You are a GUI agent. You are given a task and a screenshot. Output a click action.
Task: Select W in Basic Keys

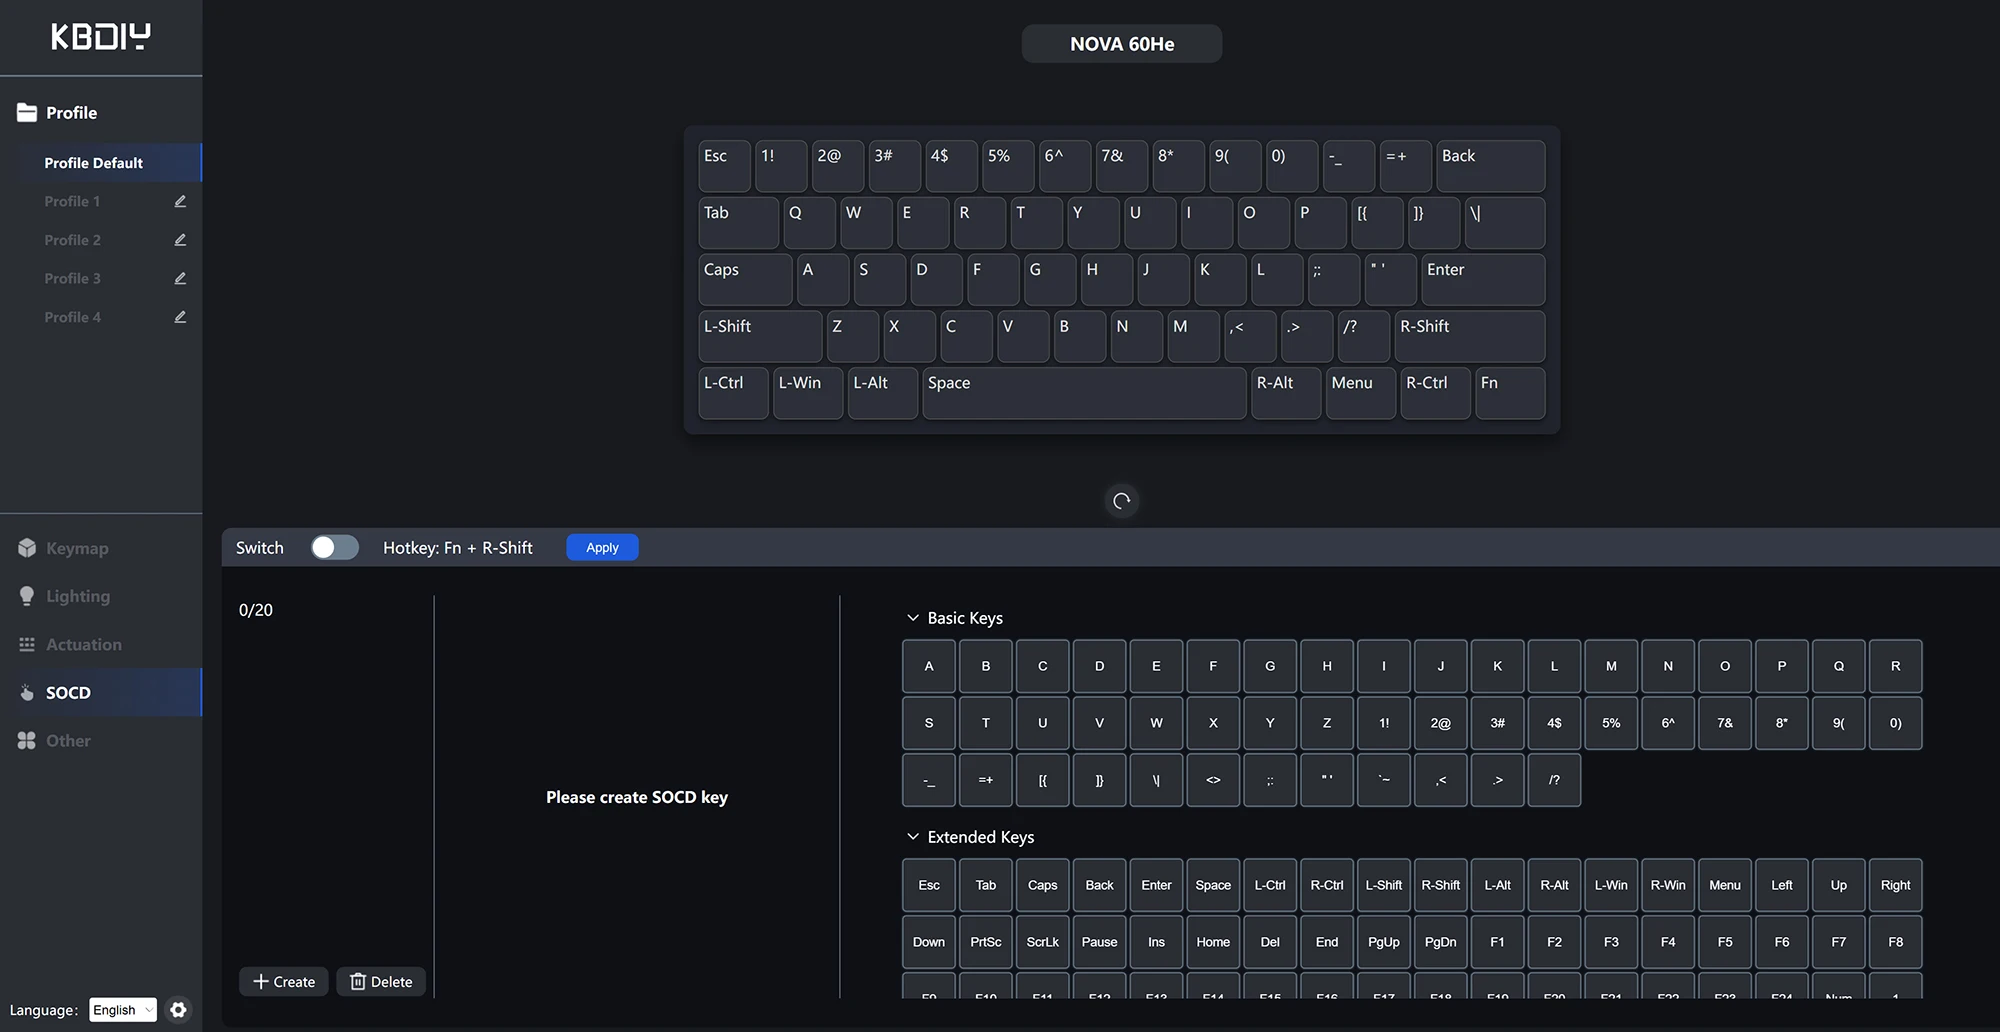pos(1156,723)
